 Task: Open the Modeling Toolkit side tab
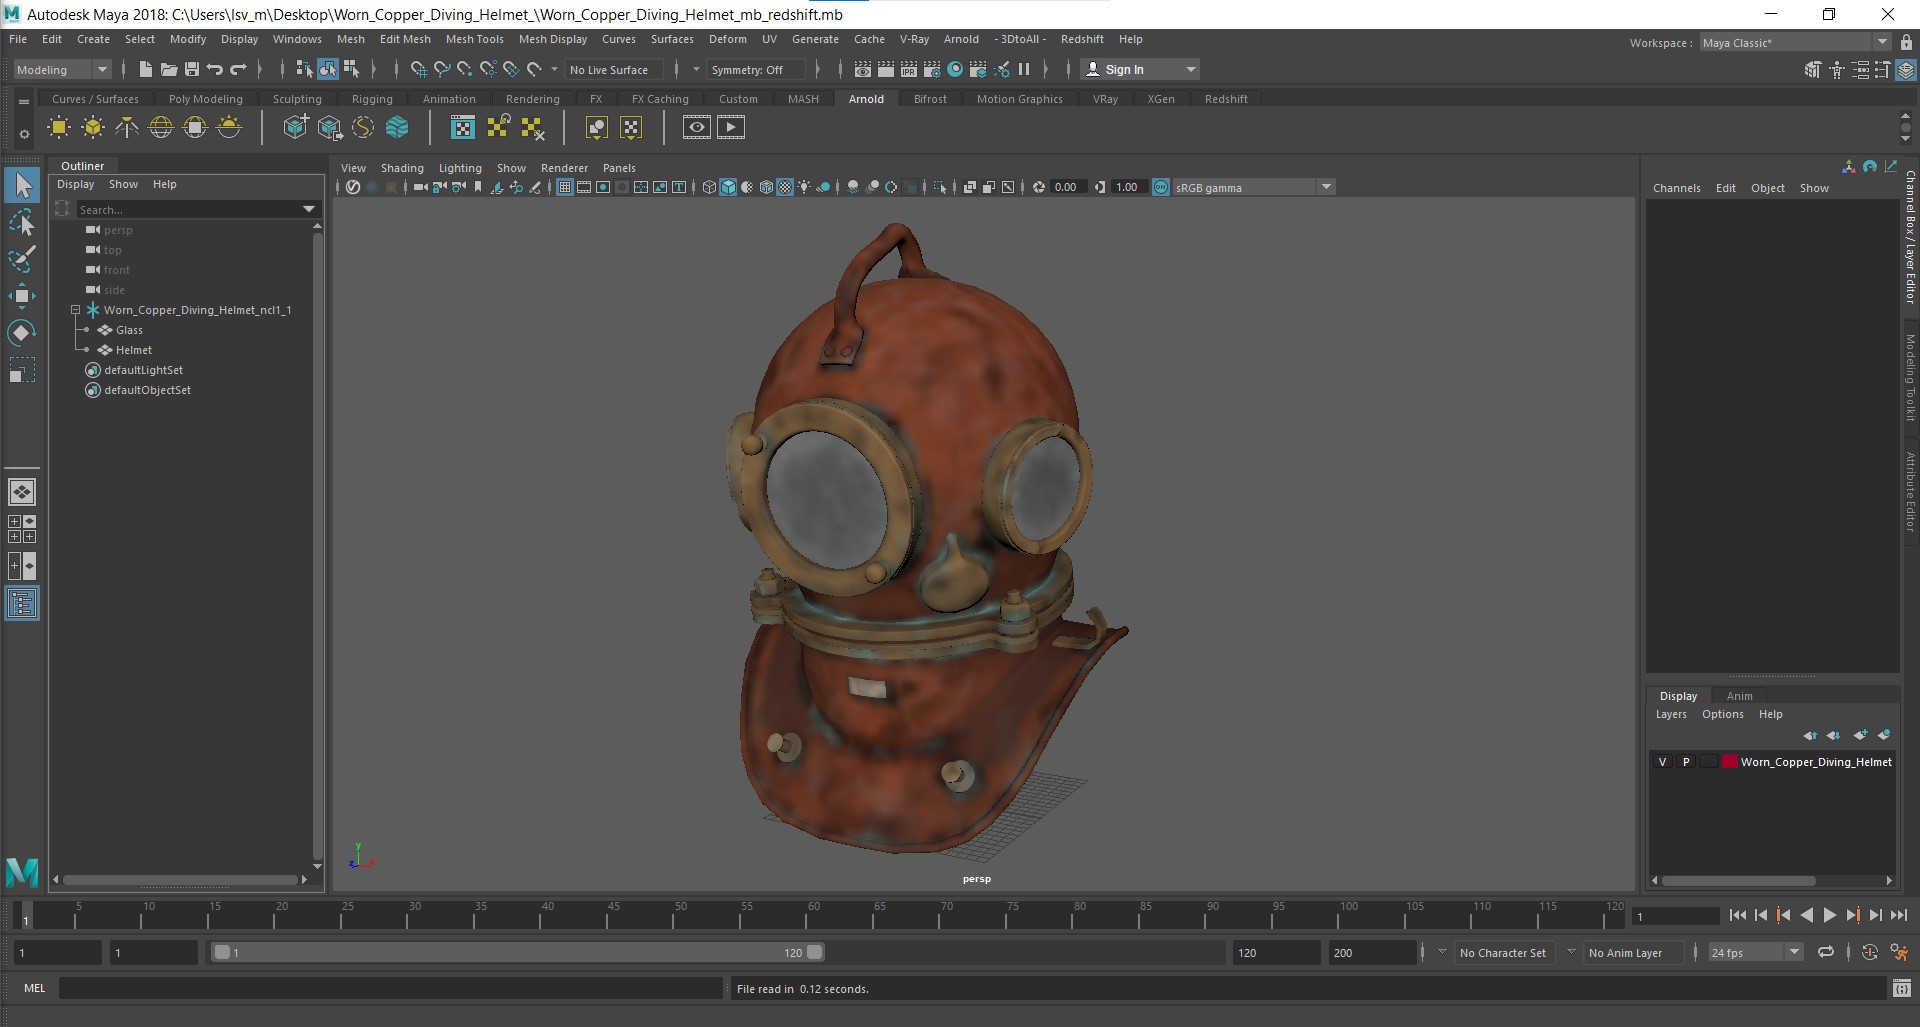point(1909,377)
